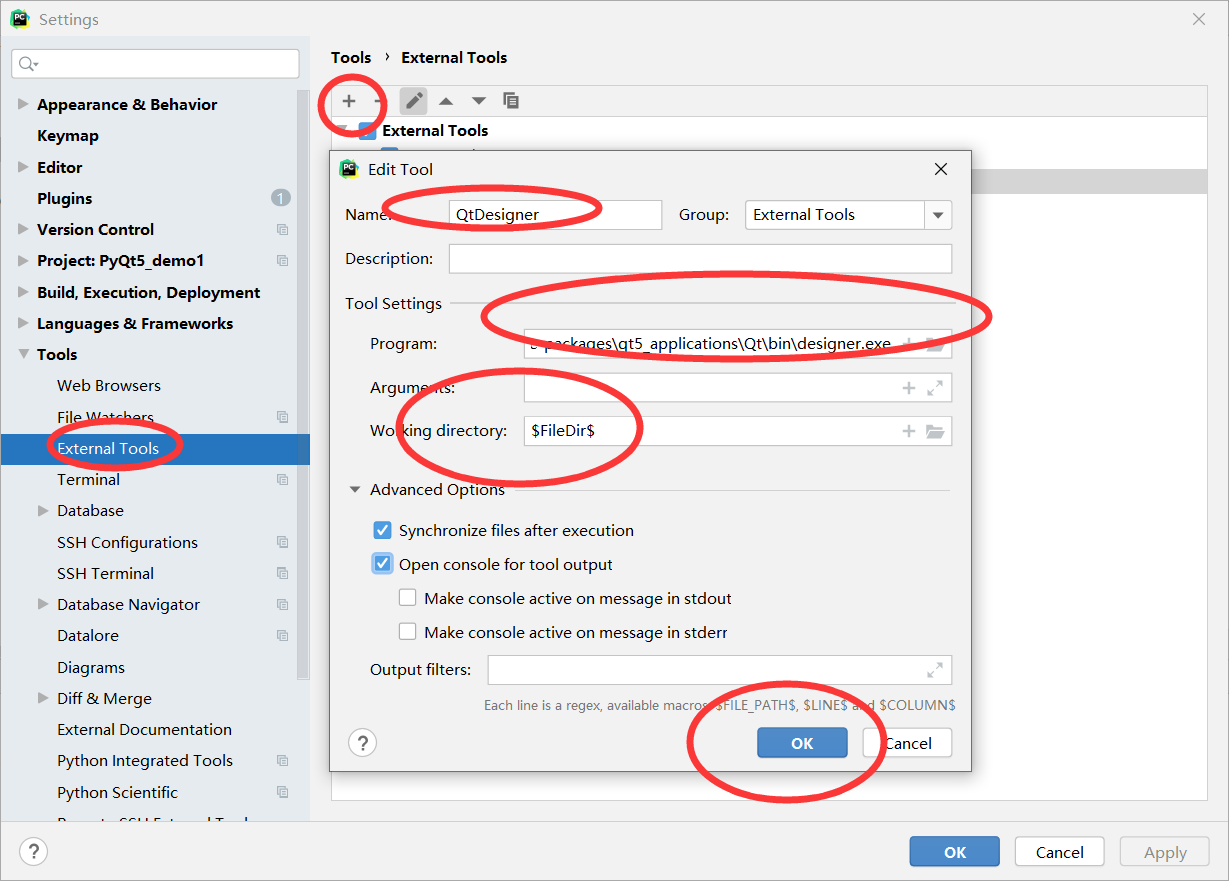Toggle Open console for tool output

point(382,564)
